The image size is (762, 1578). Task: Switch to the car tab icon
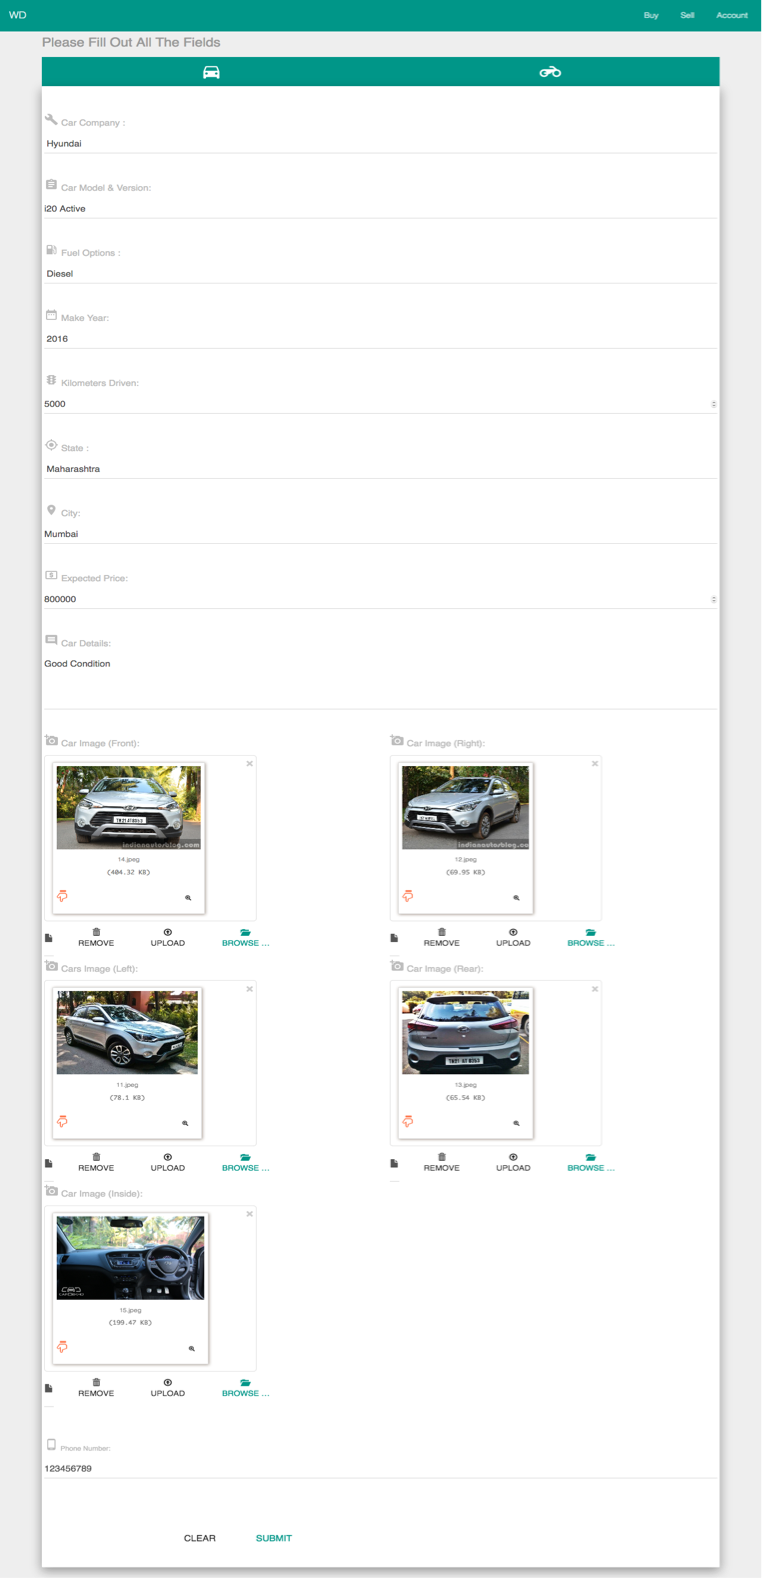tap(211, 72)
